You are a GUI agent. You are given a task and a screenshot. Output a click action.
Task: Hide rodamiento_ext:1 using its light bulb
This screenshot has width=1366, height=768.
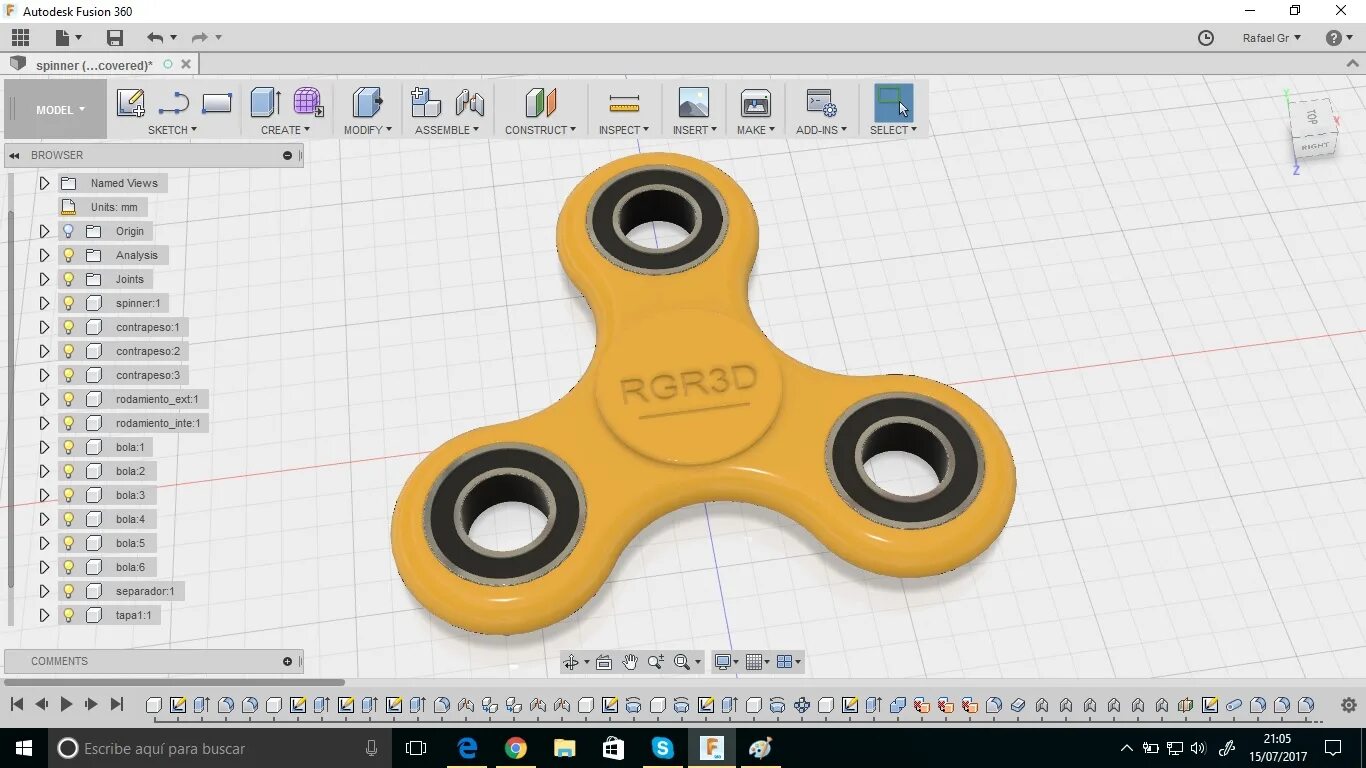click(x=69, y=399)
